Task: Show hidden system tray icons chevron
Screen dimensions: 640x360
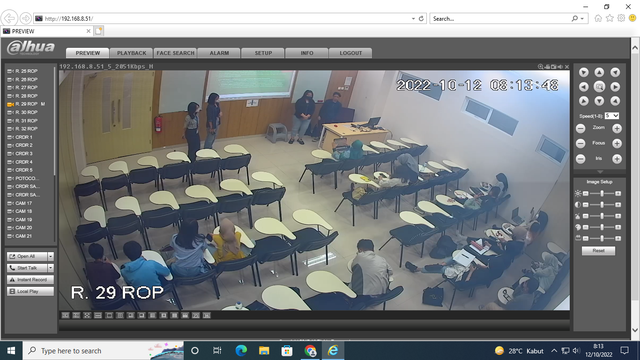Action: point(554,351)
